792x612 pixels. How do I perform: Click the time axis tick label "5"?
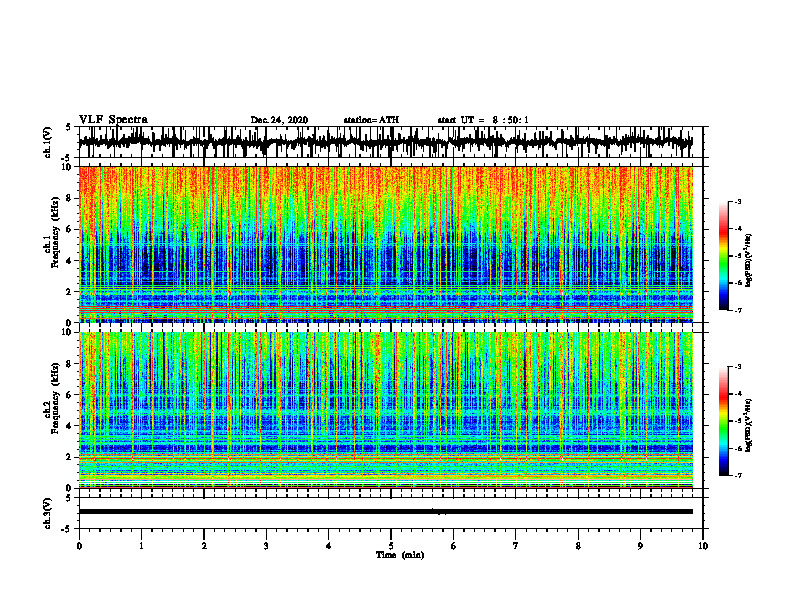point(391,546)
